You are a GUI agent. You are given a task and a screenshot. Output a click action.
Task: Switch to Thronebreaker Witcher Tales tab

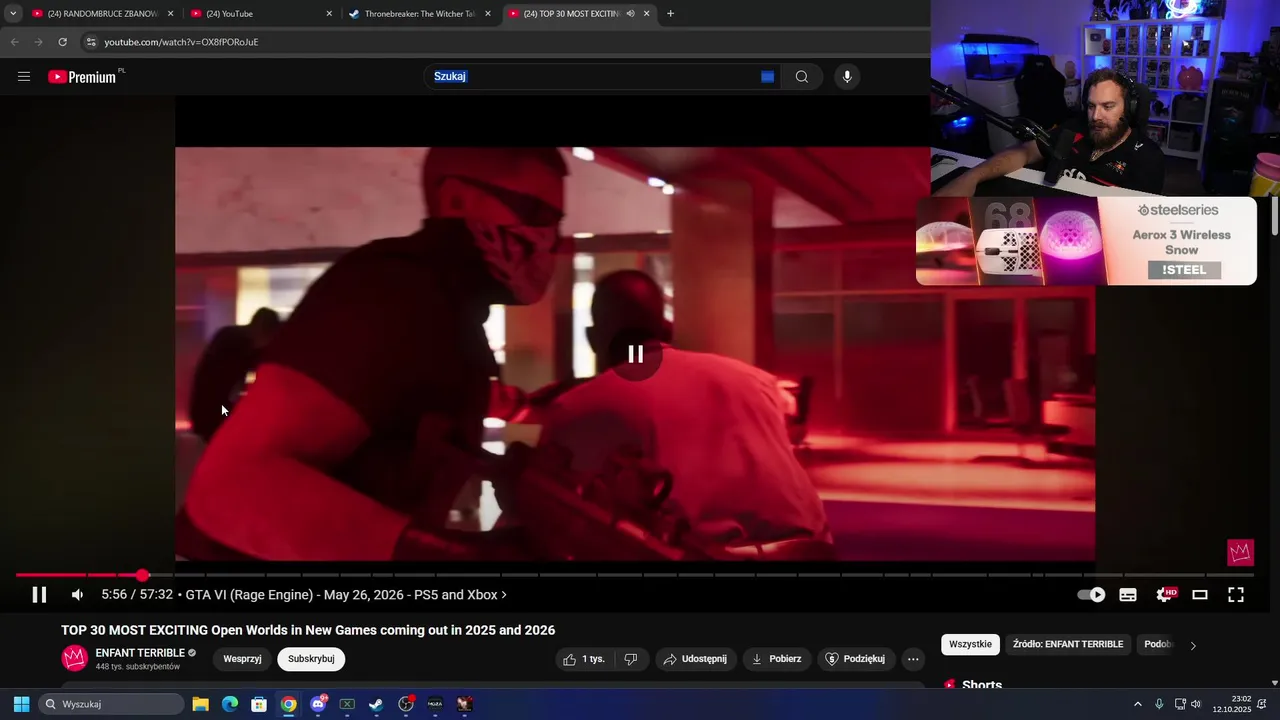click(420, 14)
